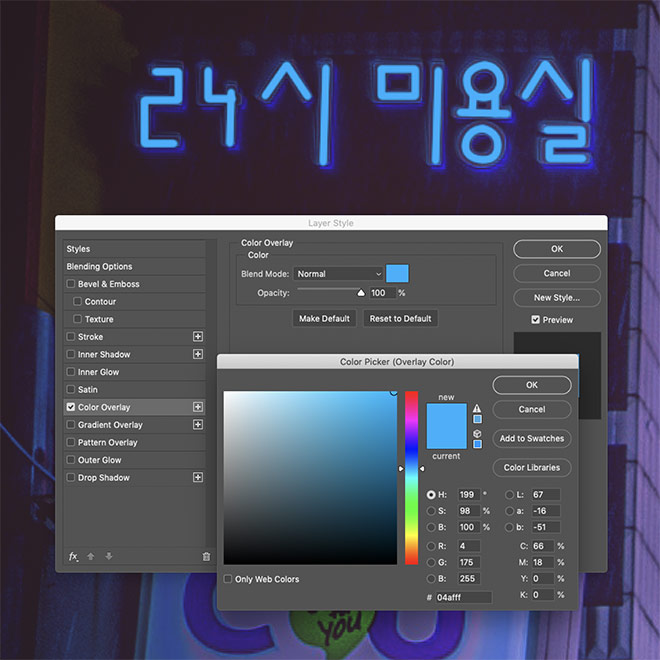
Task: Enable the Satin checkbox
Action: (71, 389)
